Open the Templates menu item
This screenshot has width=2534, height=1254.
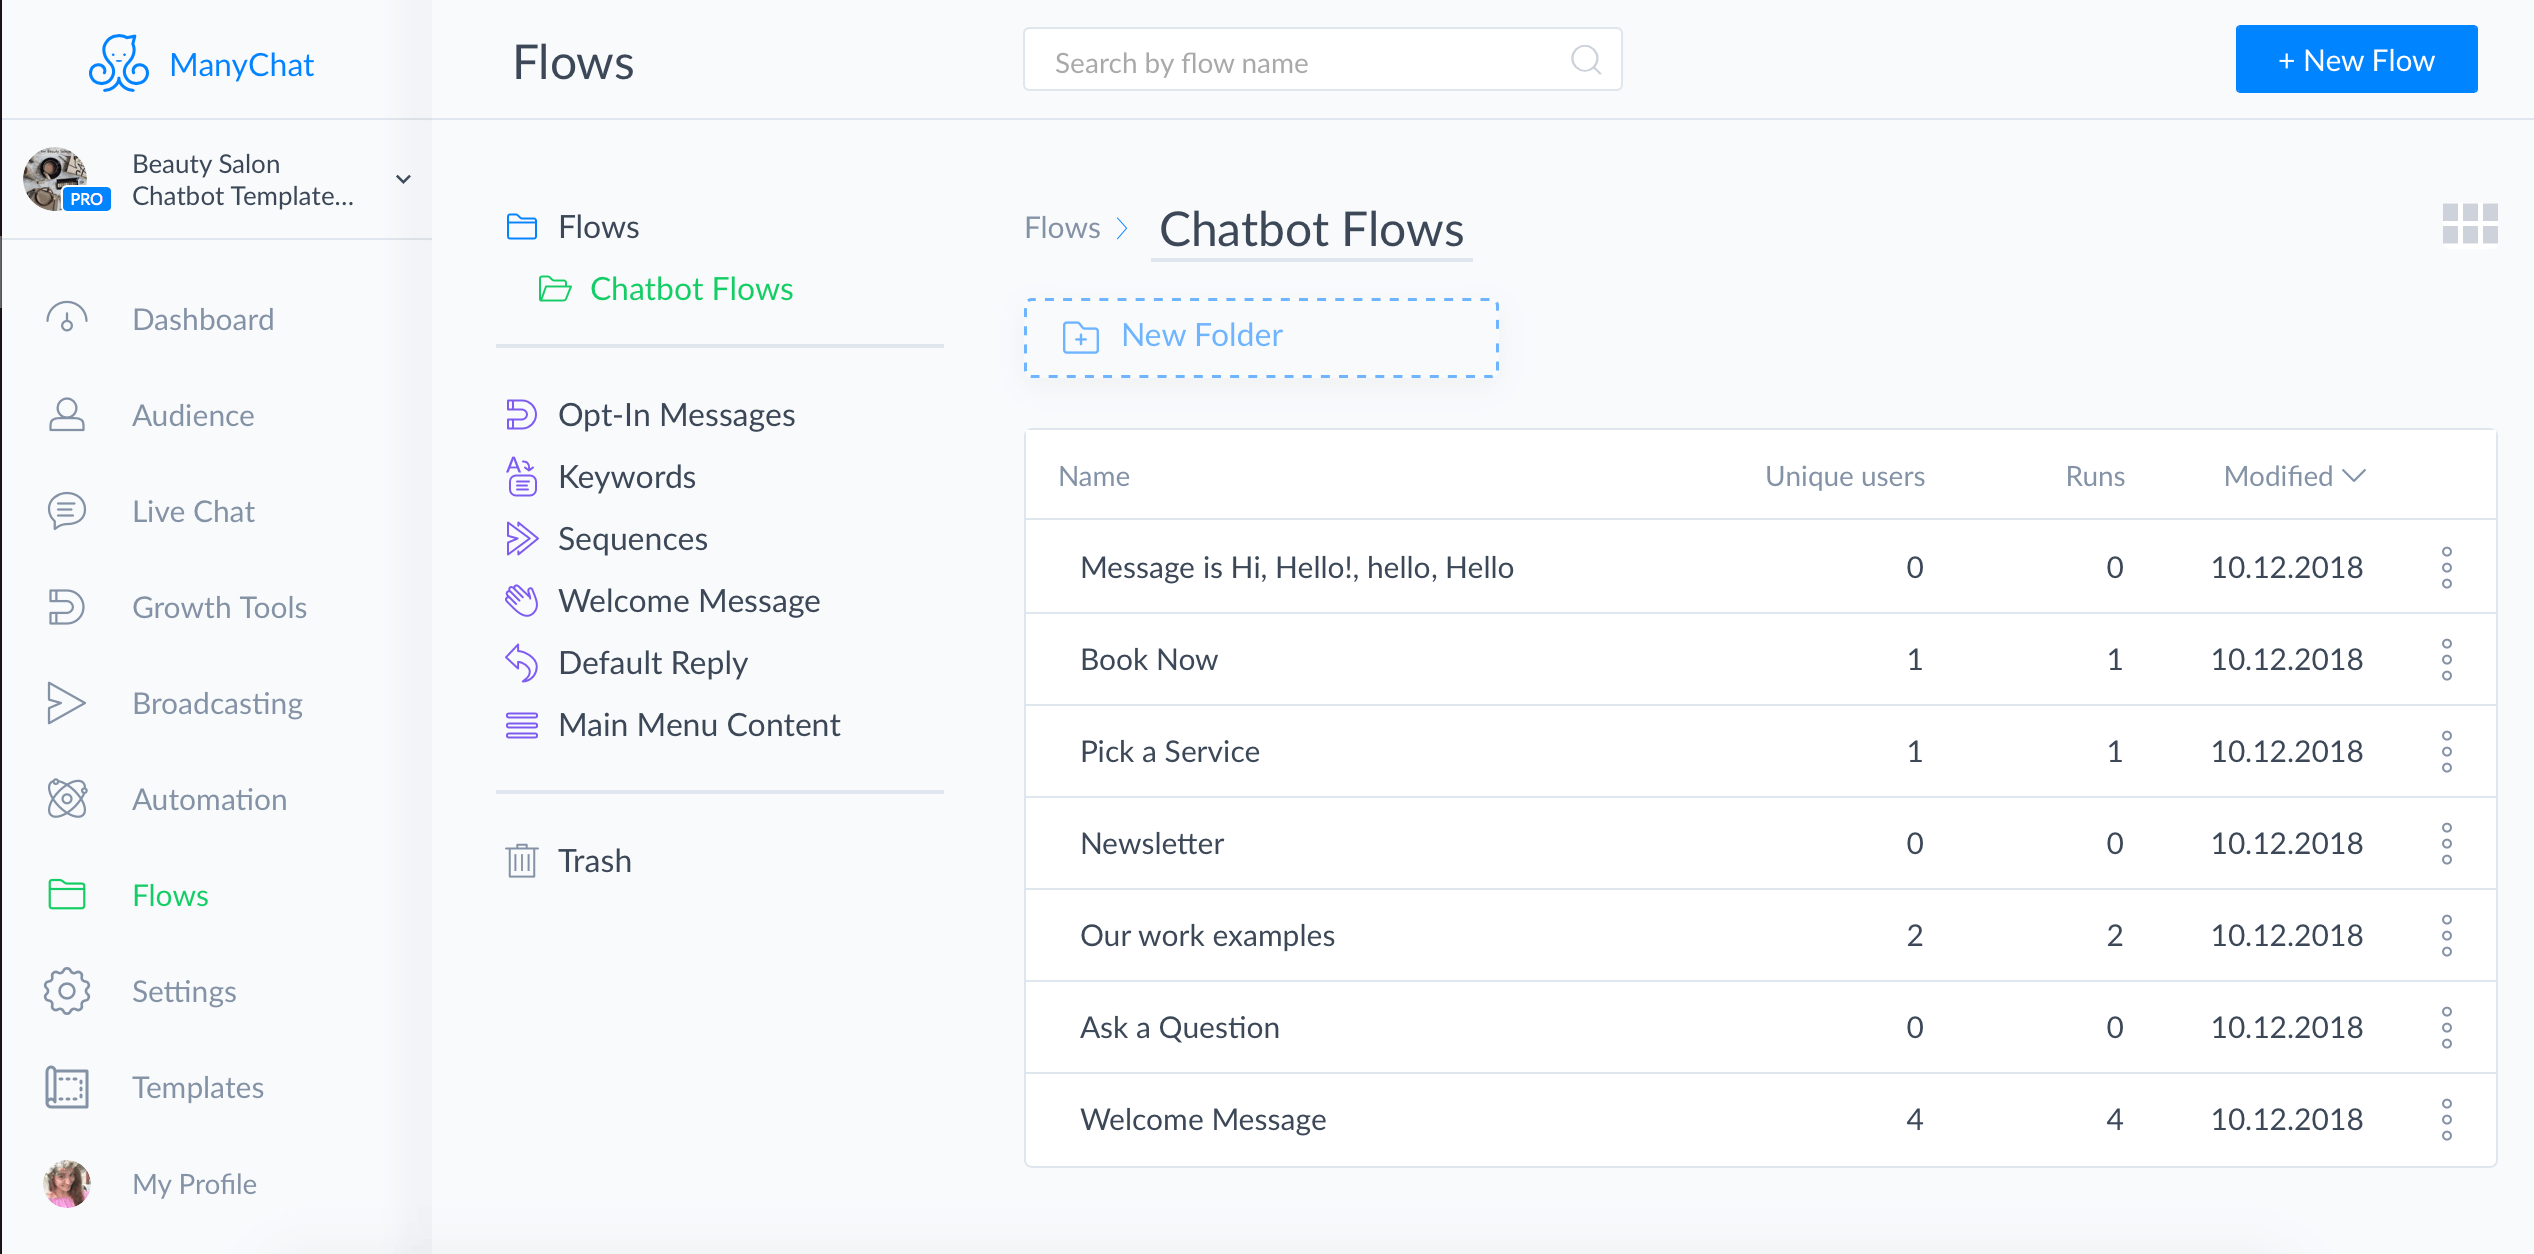point(197,1087)
